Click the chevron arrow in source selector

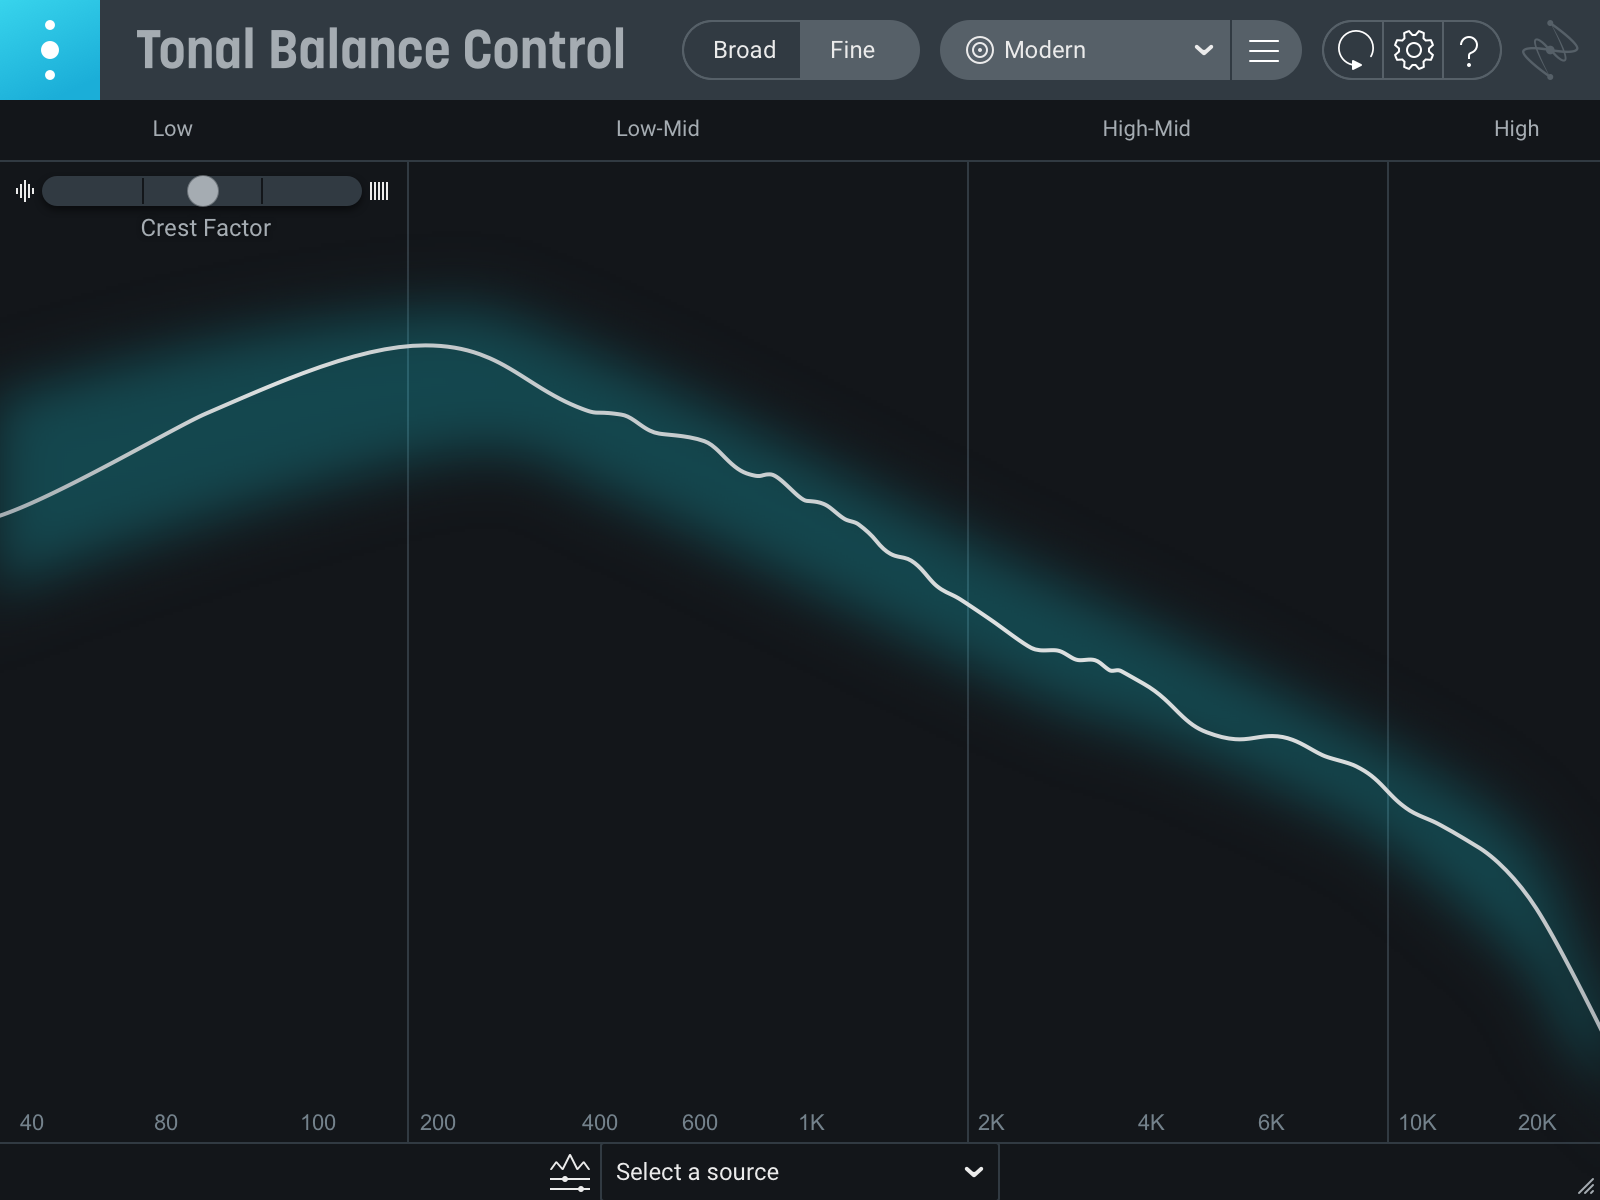coord(973,1172)
